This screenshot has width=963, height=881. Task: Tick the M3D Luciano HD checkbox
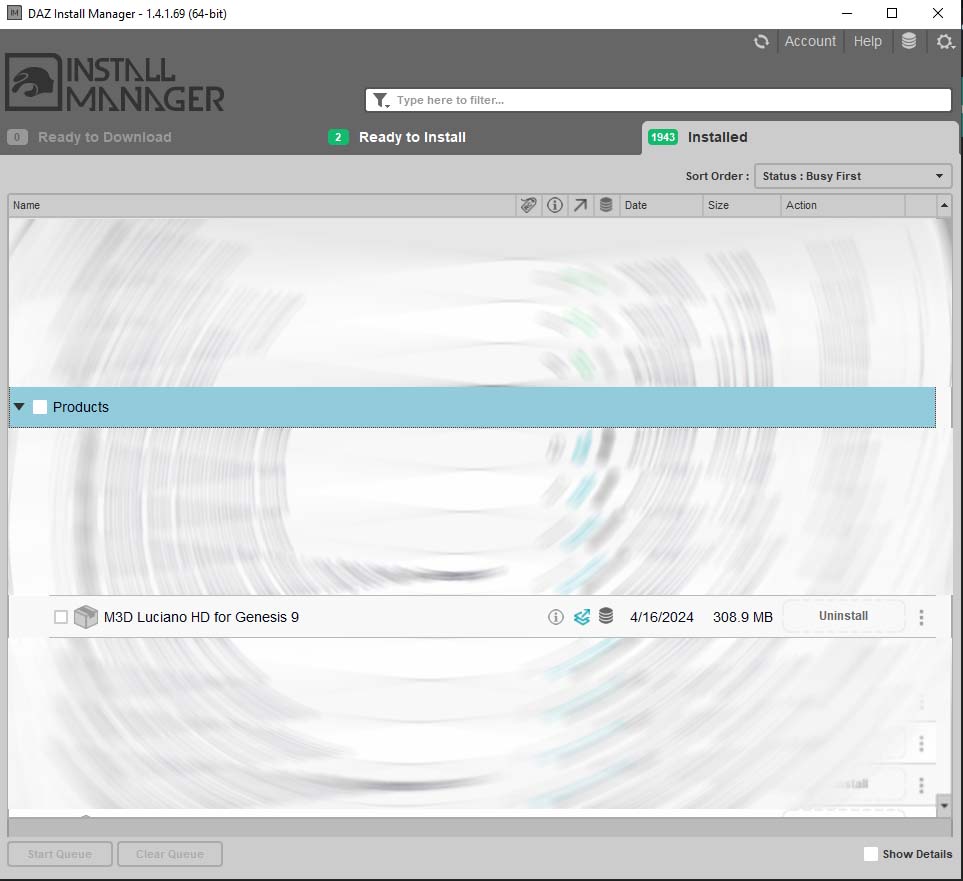[61, 617]
